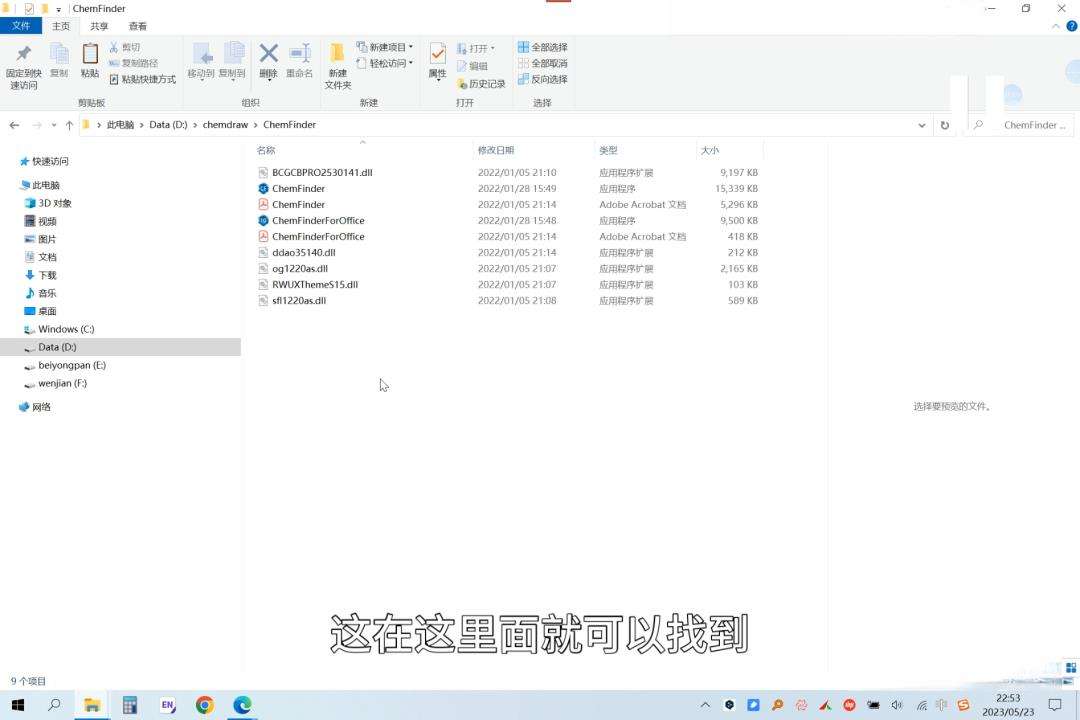
Task: Open the New item dropdown
Action: click(385, 47)
